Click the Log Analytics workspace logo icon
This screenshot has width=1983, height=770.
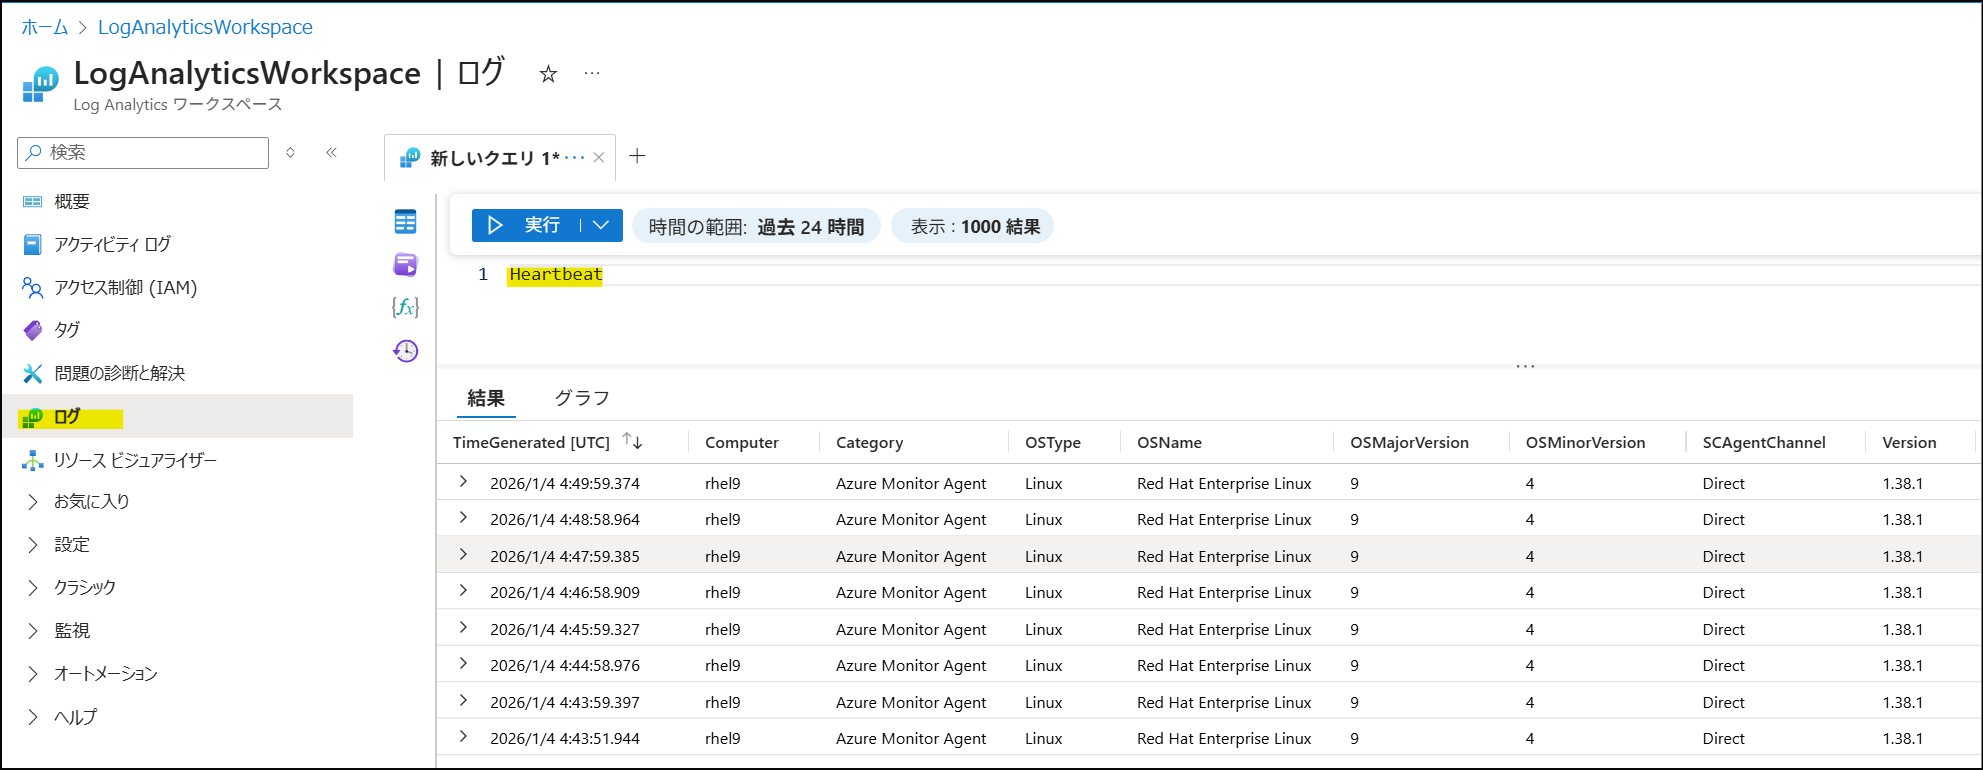pos(40,84)
